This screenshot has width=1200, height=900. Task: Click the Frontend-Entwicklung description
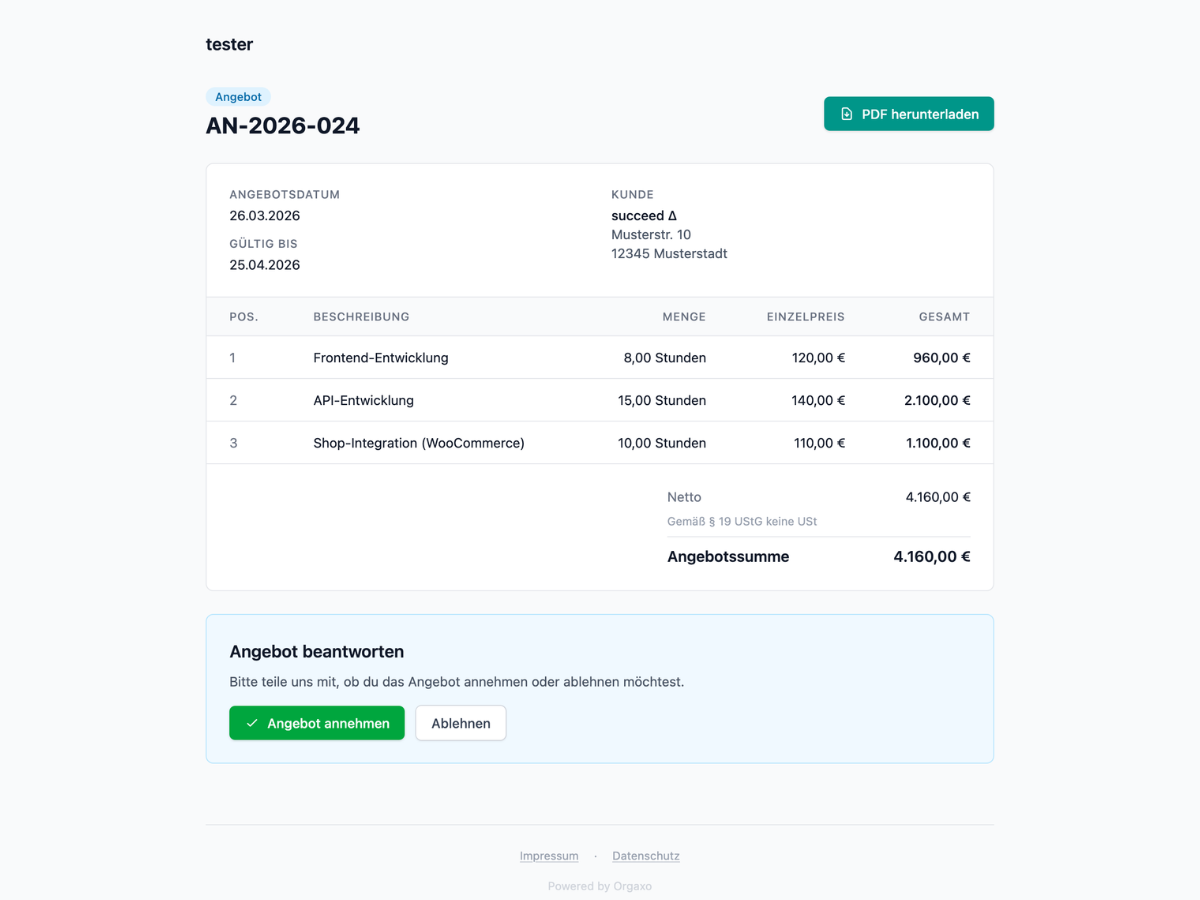(x=381, y=358)
